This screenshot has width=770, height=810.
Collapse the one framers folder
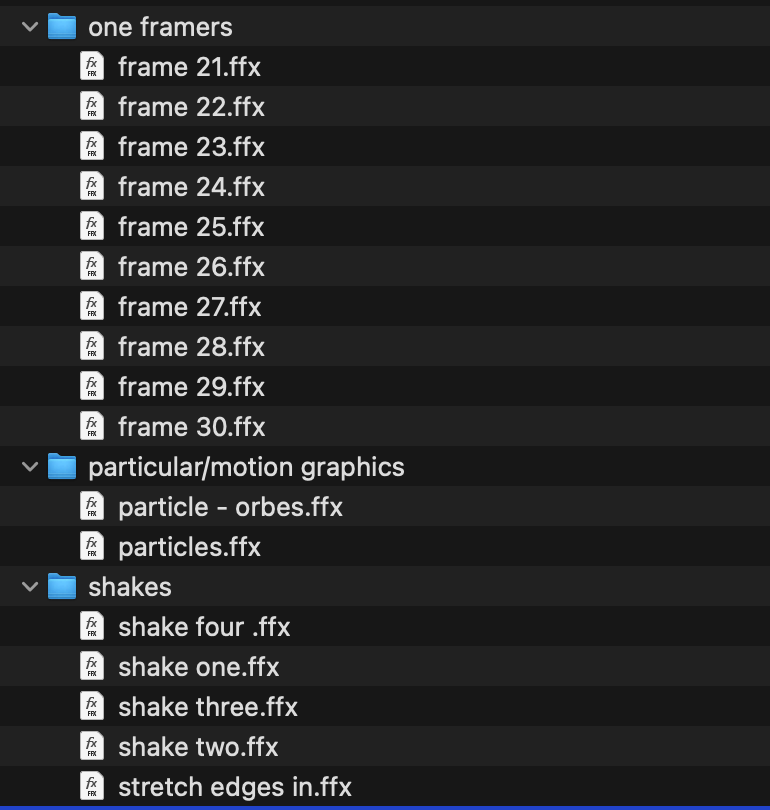[28, 27]
